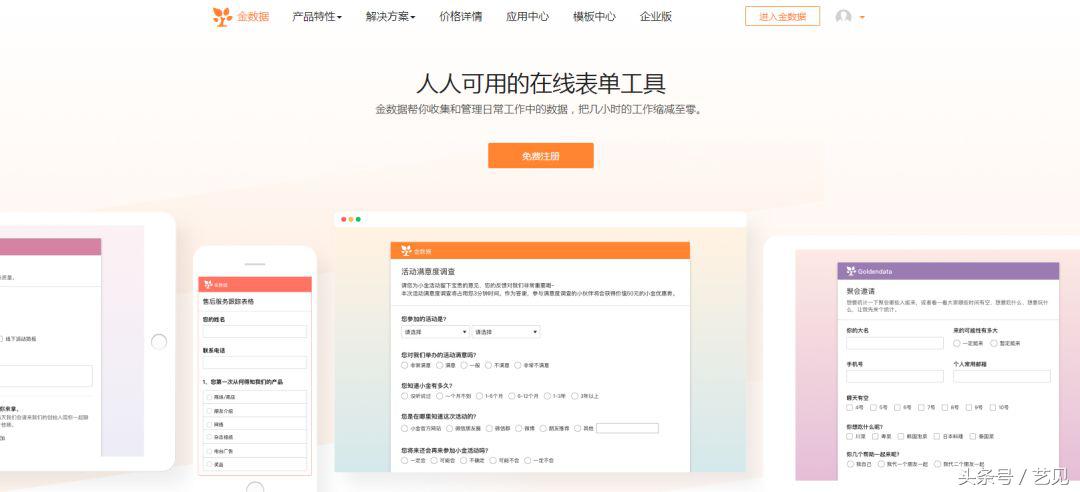Expand 产品特性 menu
This screenshot has height=492, width=1080.
(317, 17)
